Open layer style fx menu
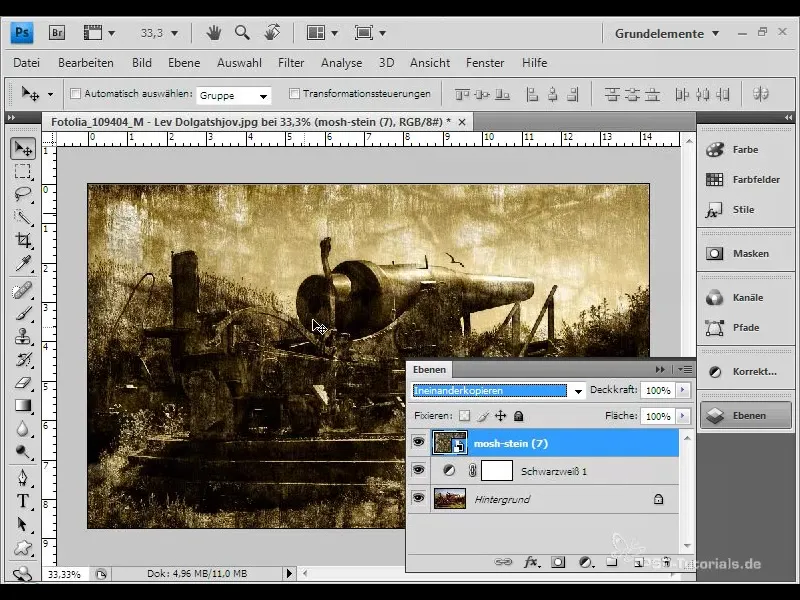Screen dimensions: 800x600 (x=532, y=562)
